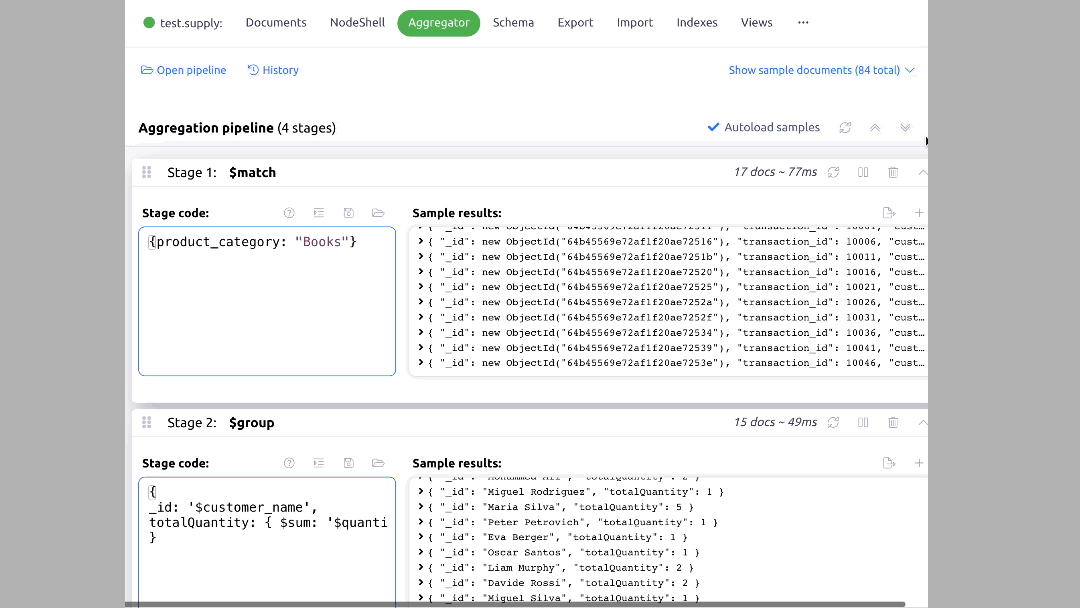Open the help icon beside Stage 2 code
1080x608 pixels.
point(289,463)
